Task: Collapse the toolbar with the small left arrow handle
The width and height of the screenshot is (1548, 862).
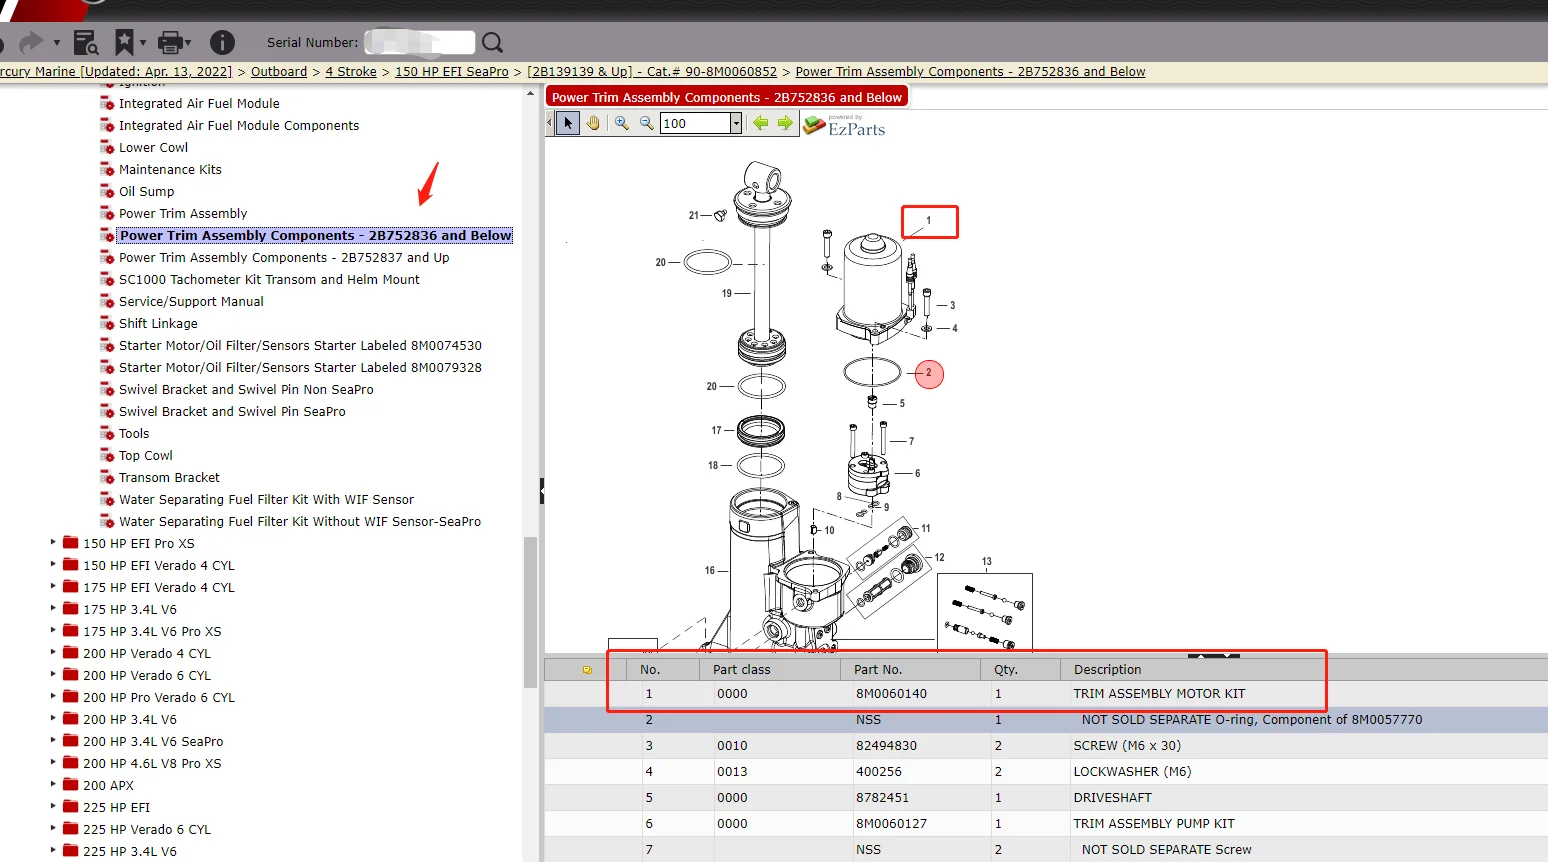Action: point(549,123)
